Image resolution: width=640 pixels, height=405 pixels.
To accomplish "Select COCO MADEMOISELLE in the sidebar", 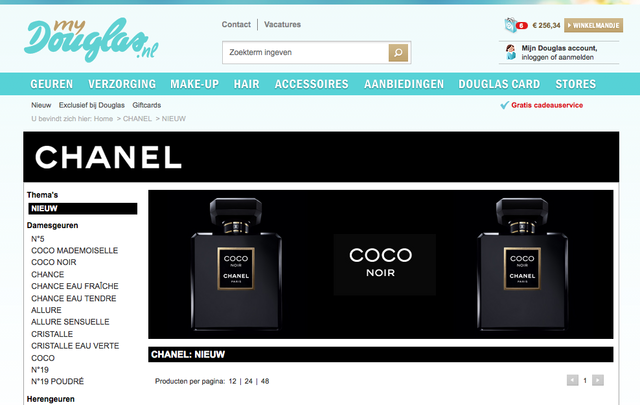I will point(75,251).
